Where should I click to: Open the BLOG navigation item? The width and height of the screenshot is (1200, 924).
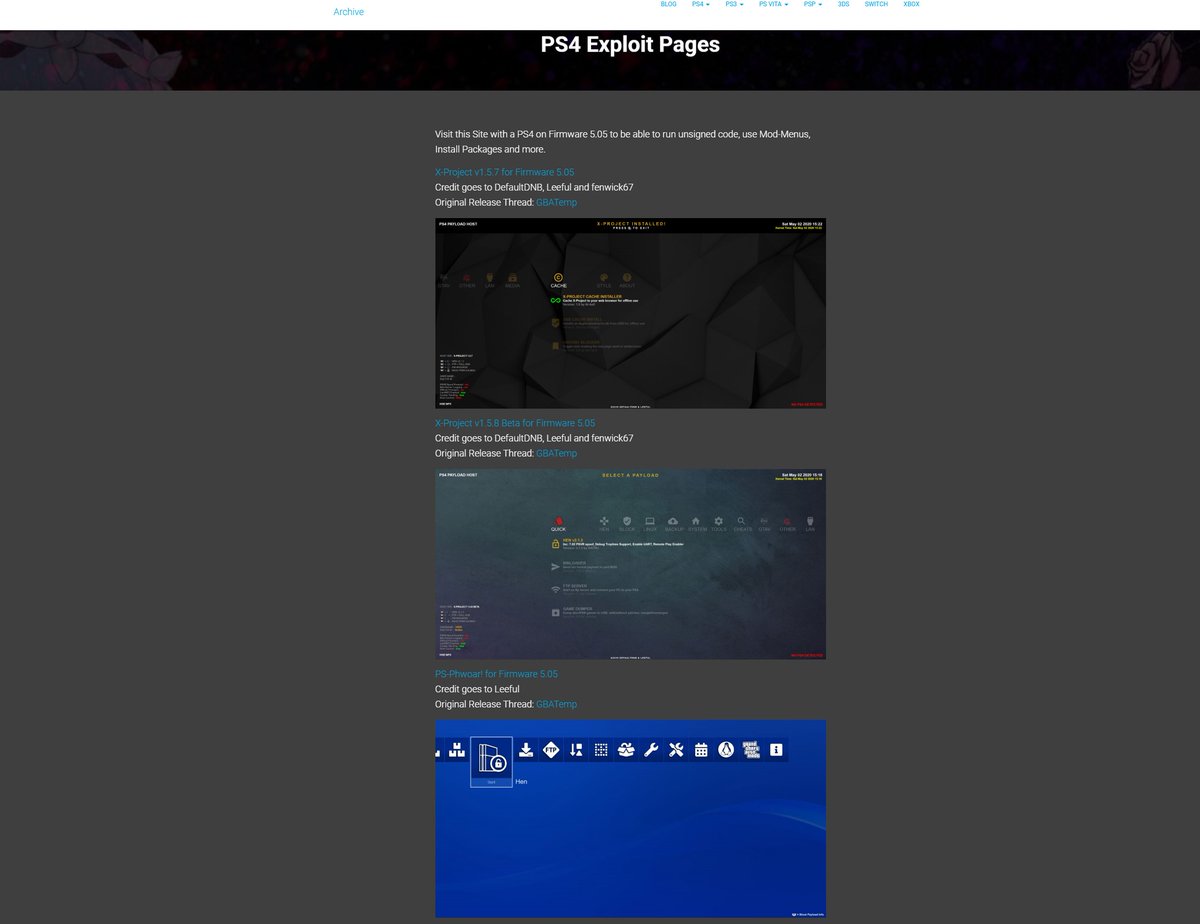pos(668,4)
